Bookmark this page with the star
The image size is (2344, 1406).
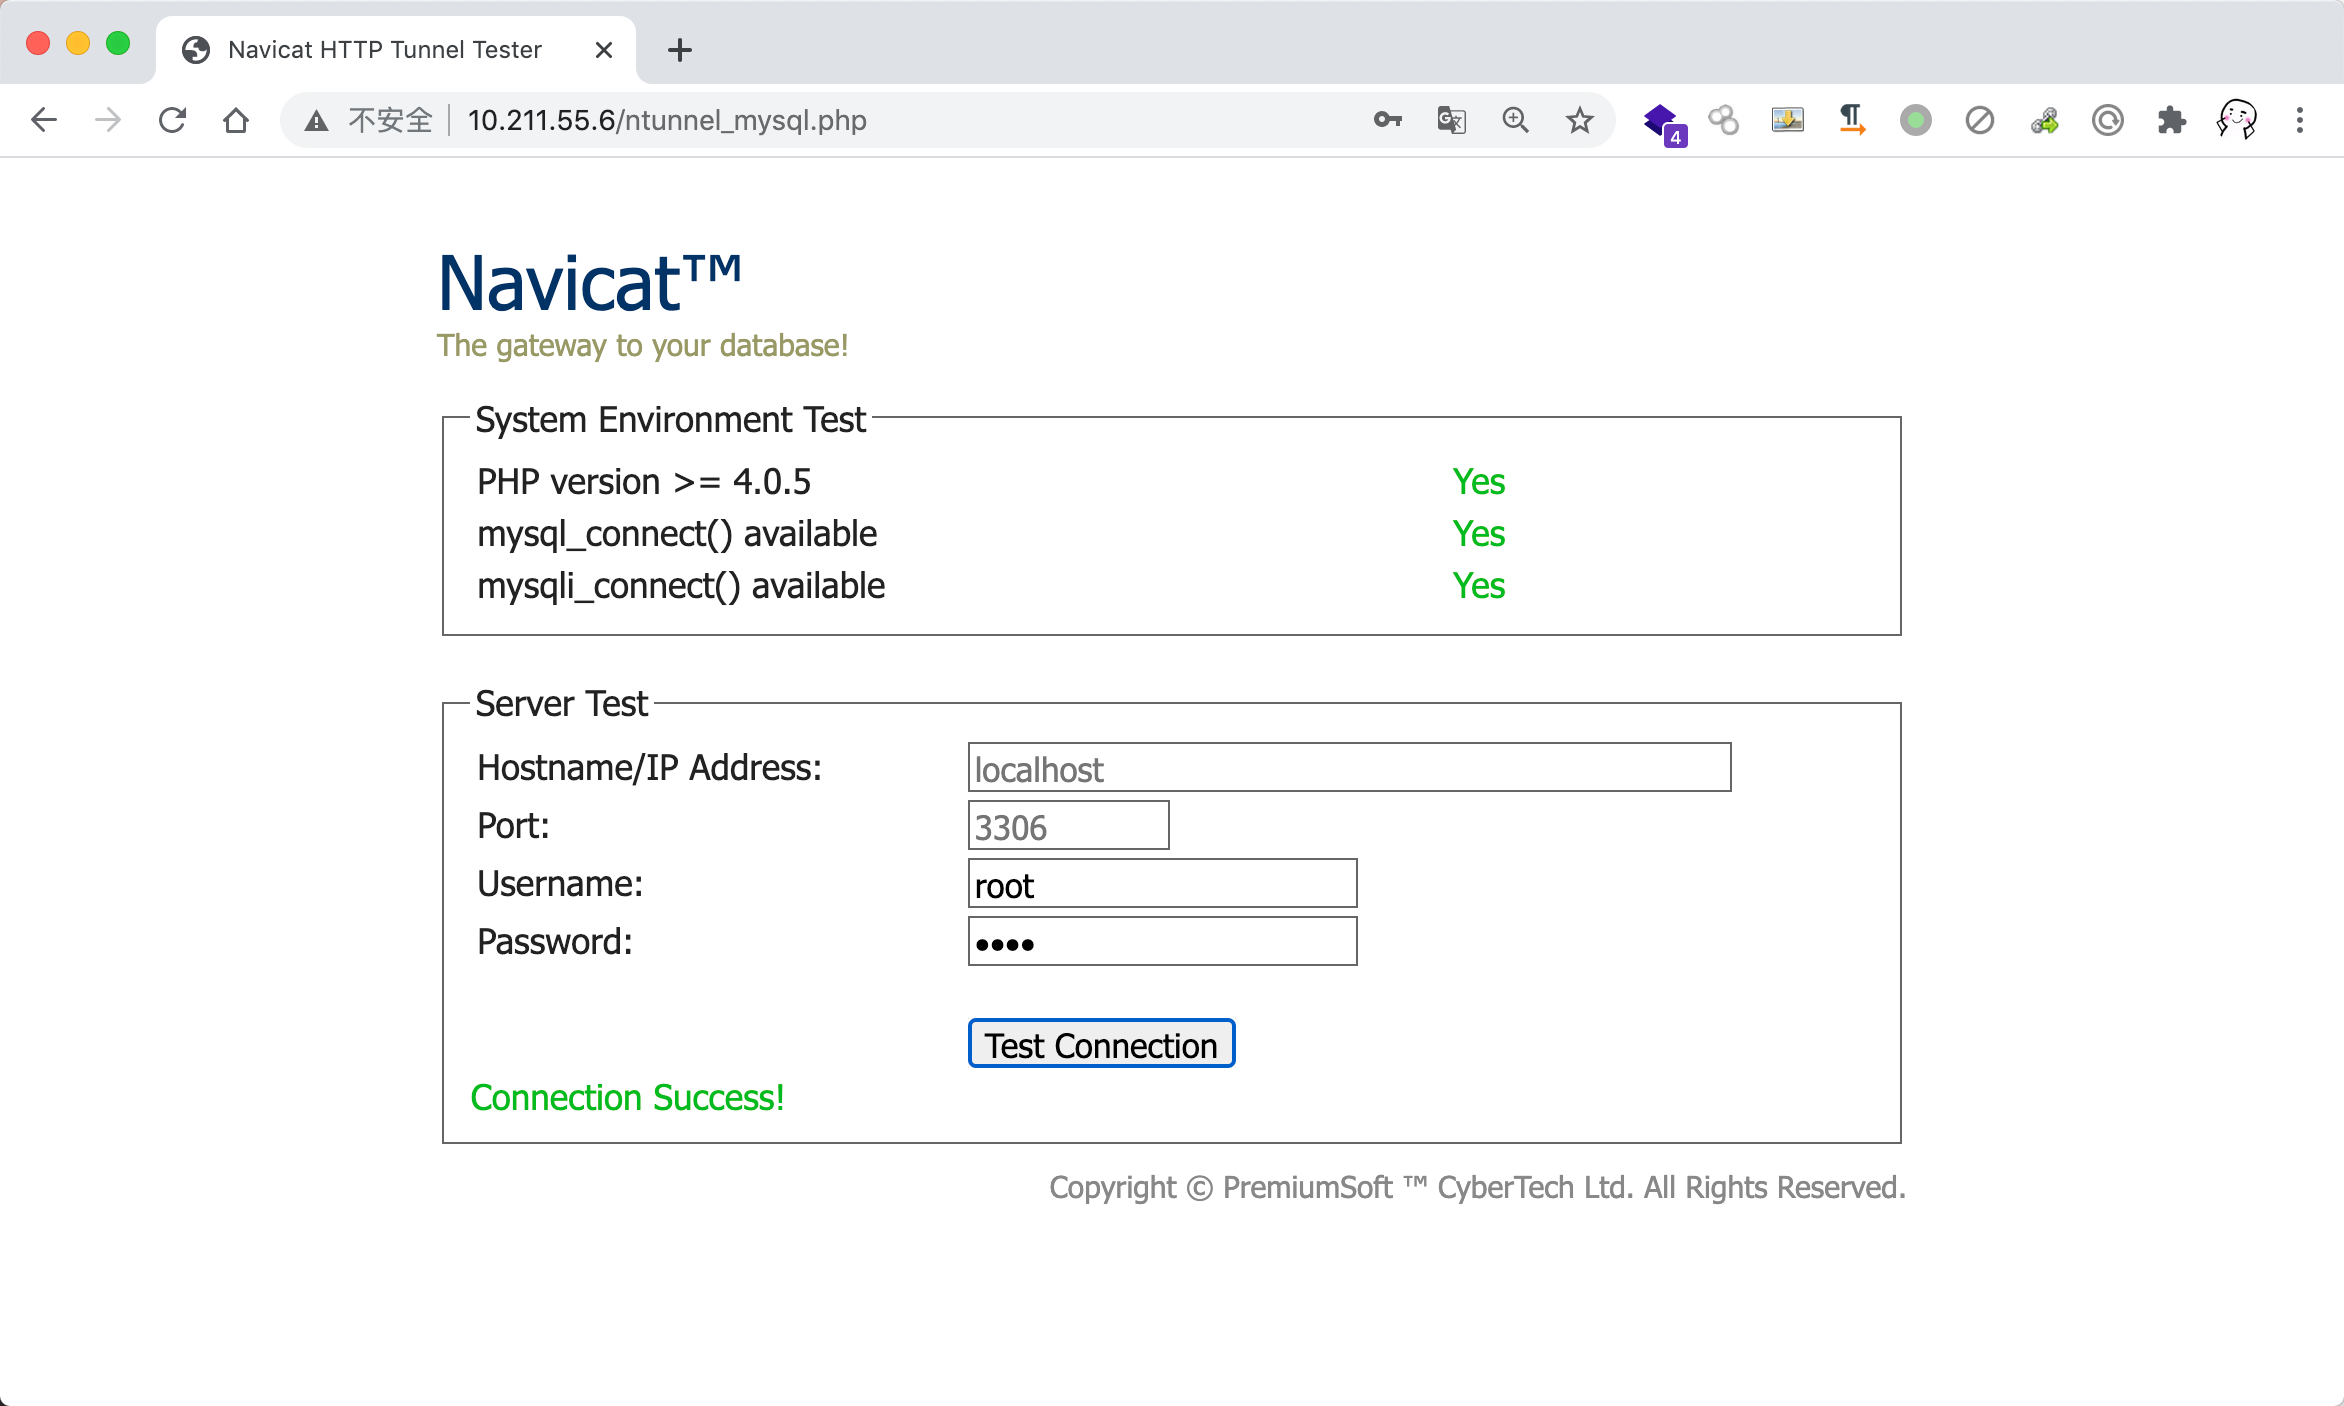tap(1579, 120)
